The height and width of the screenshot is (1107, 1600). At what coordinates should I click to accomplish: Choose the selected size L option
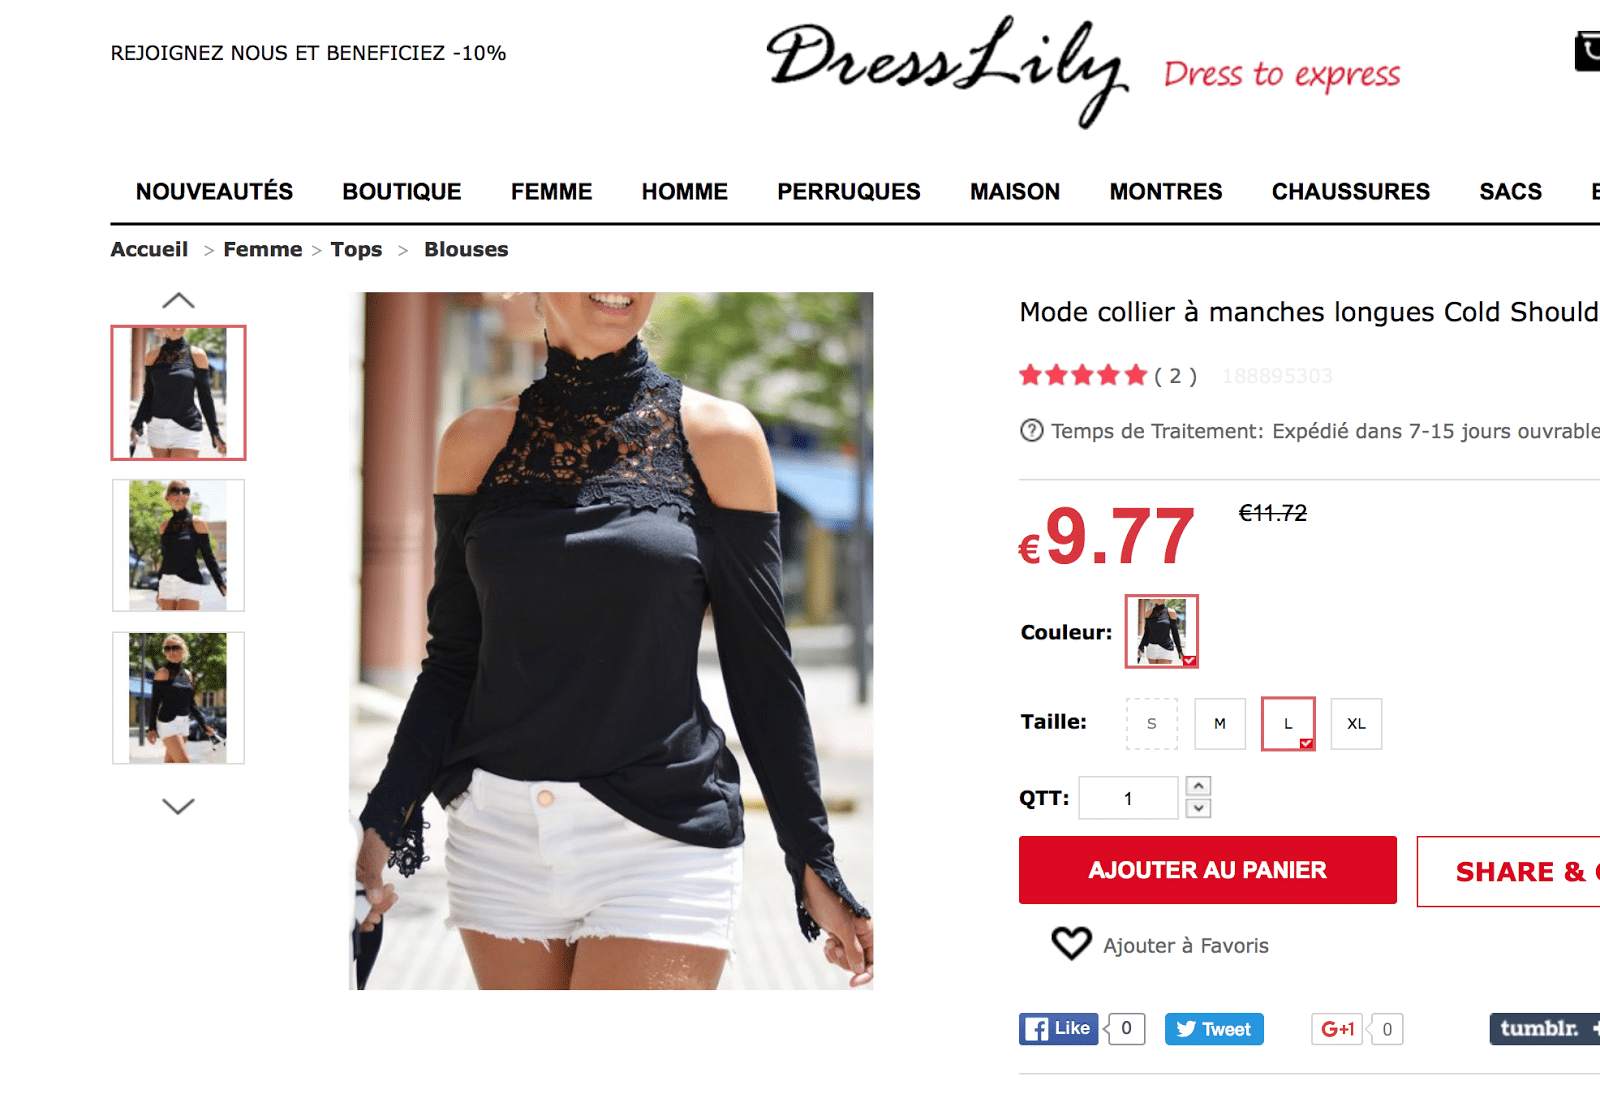pyautogui.click(x=1288, y=724)
